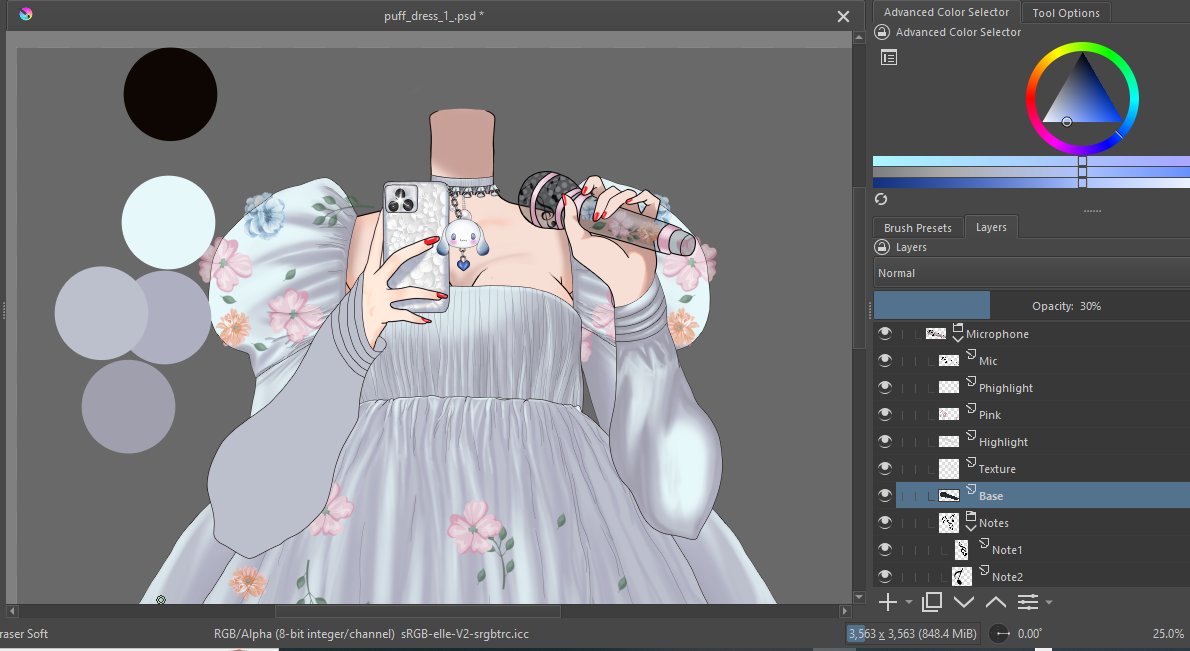Click canvas scroll left arrow
Image resolution: width=1190 pixels, height=651 pixels.
11,610
